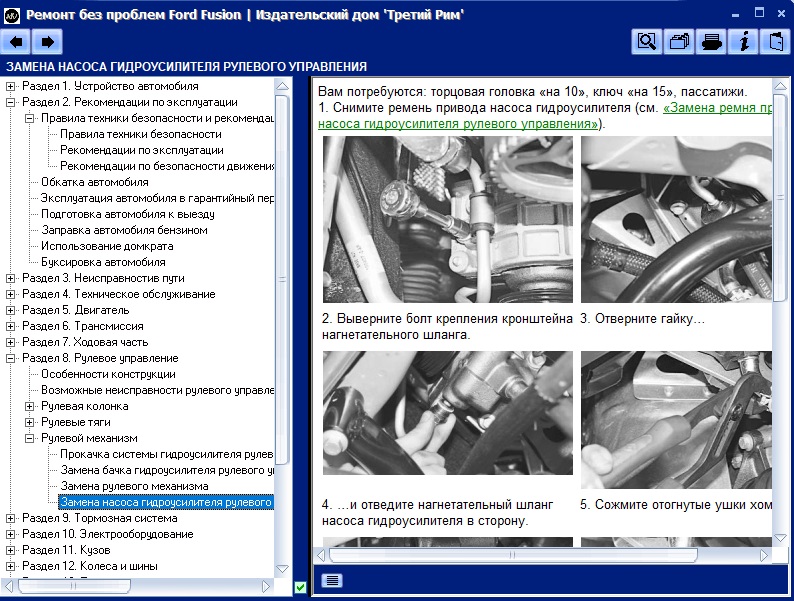Open Особенности конструкции topic
Screen dimensions: 794x601
pos(108,374)
